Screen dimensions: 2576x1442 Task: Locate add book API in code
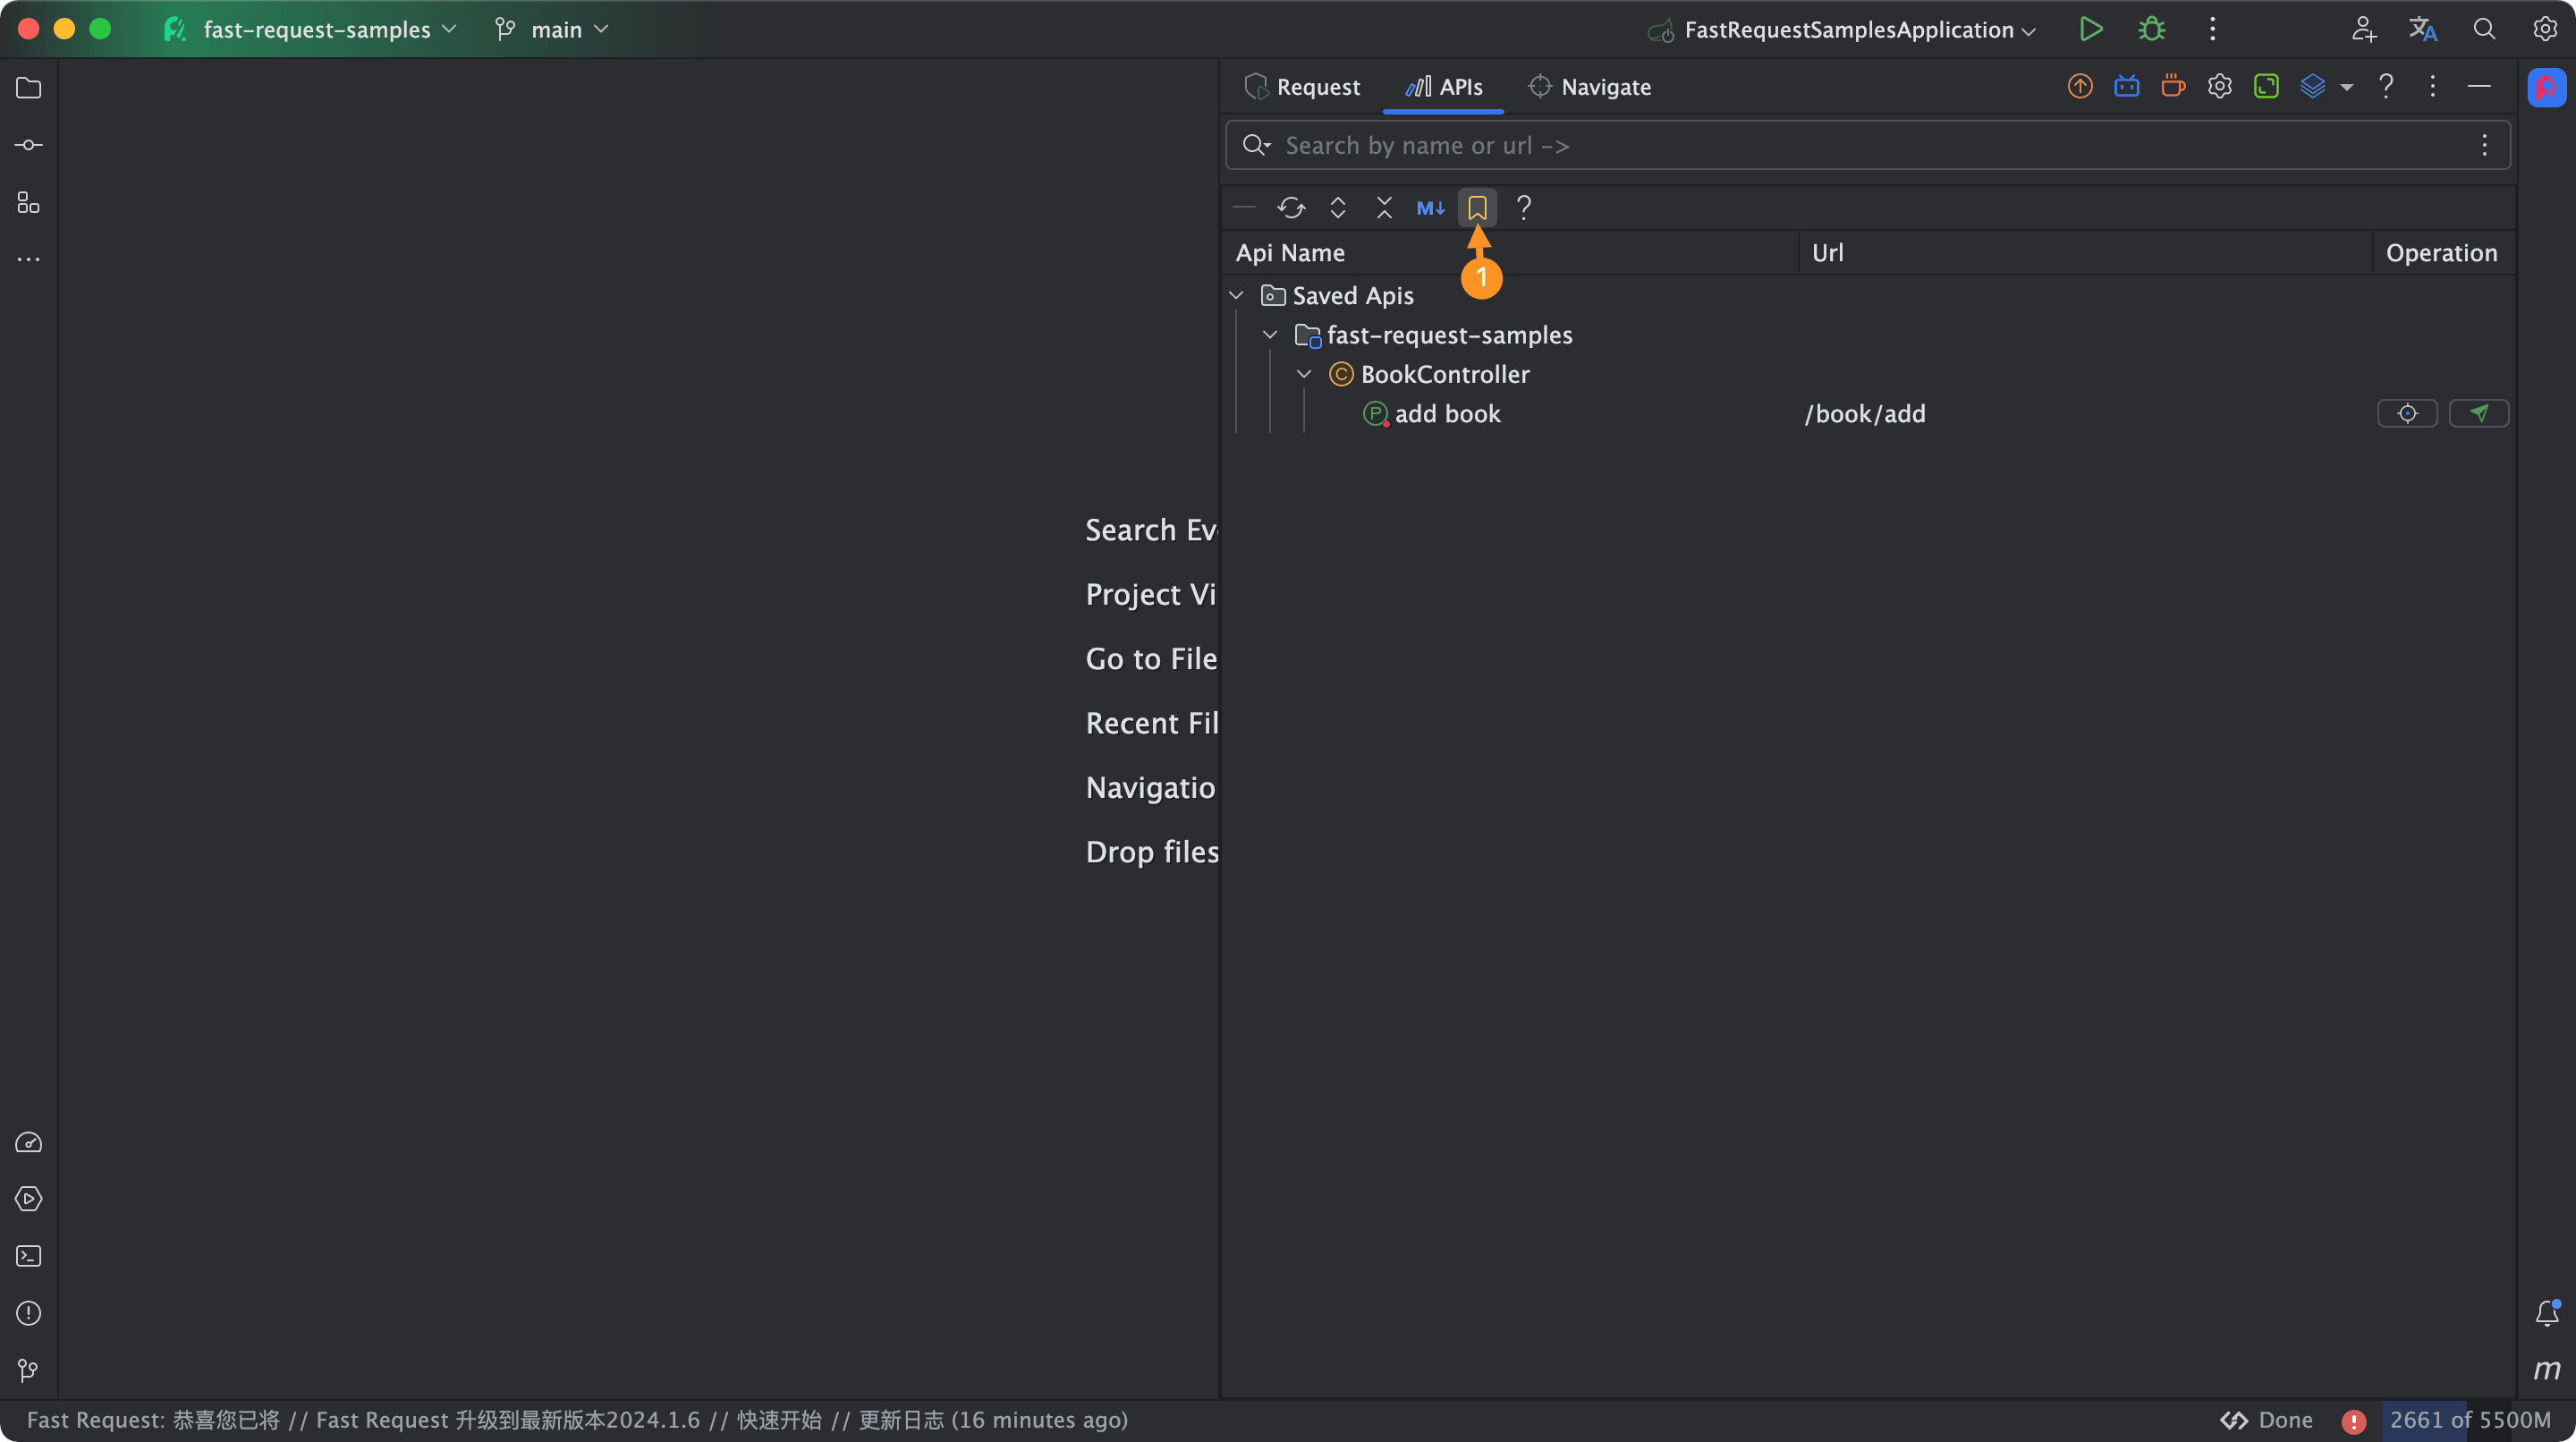(2407, 413)
